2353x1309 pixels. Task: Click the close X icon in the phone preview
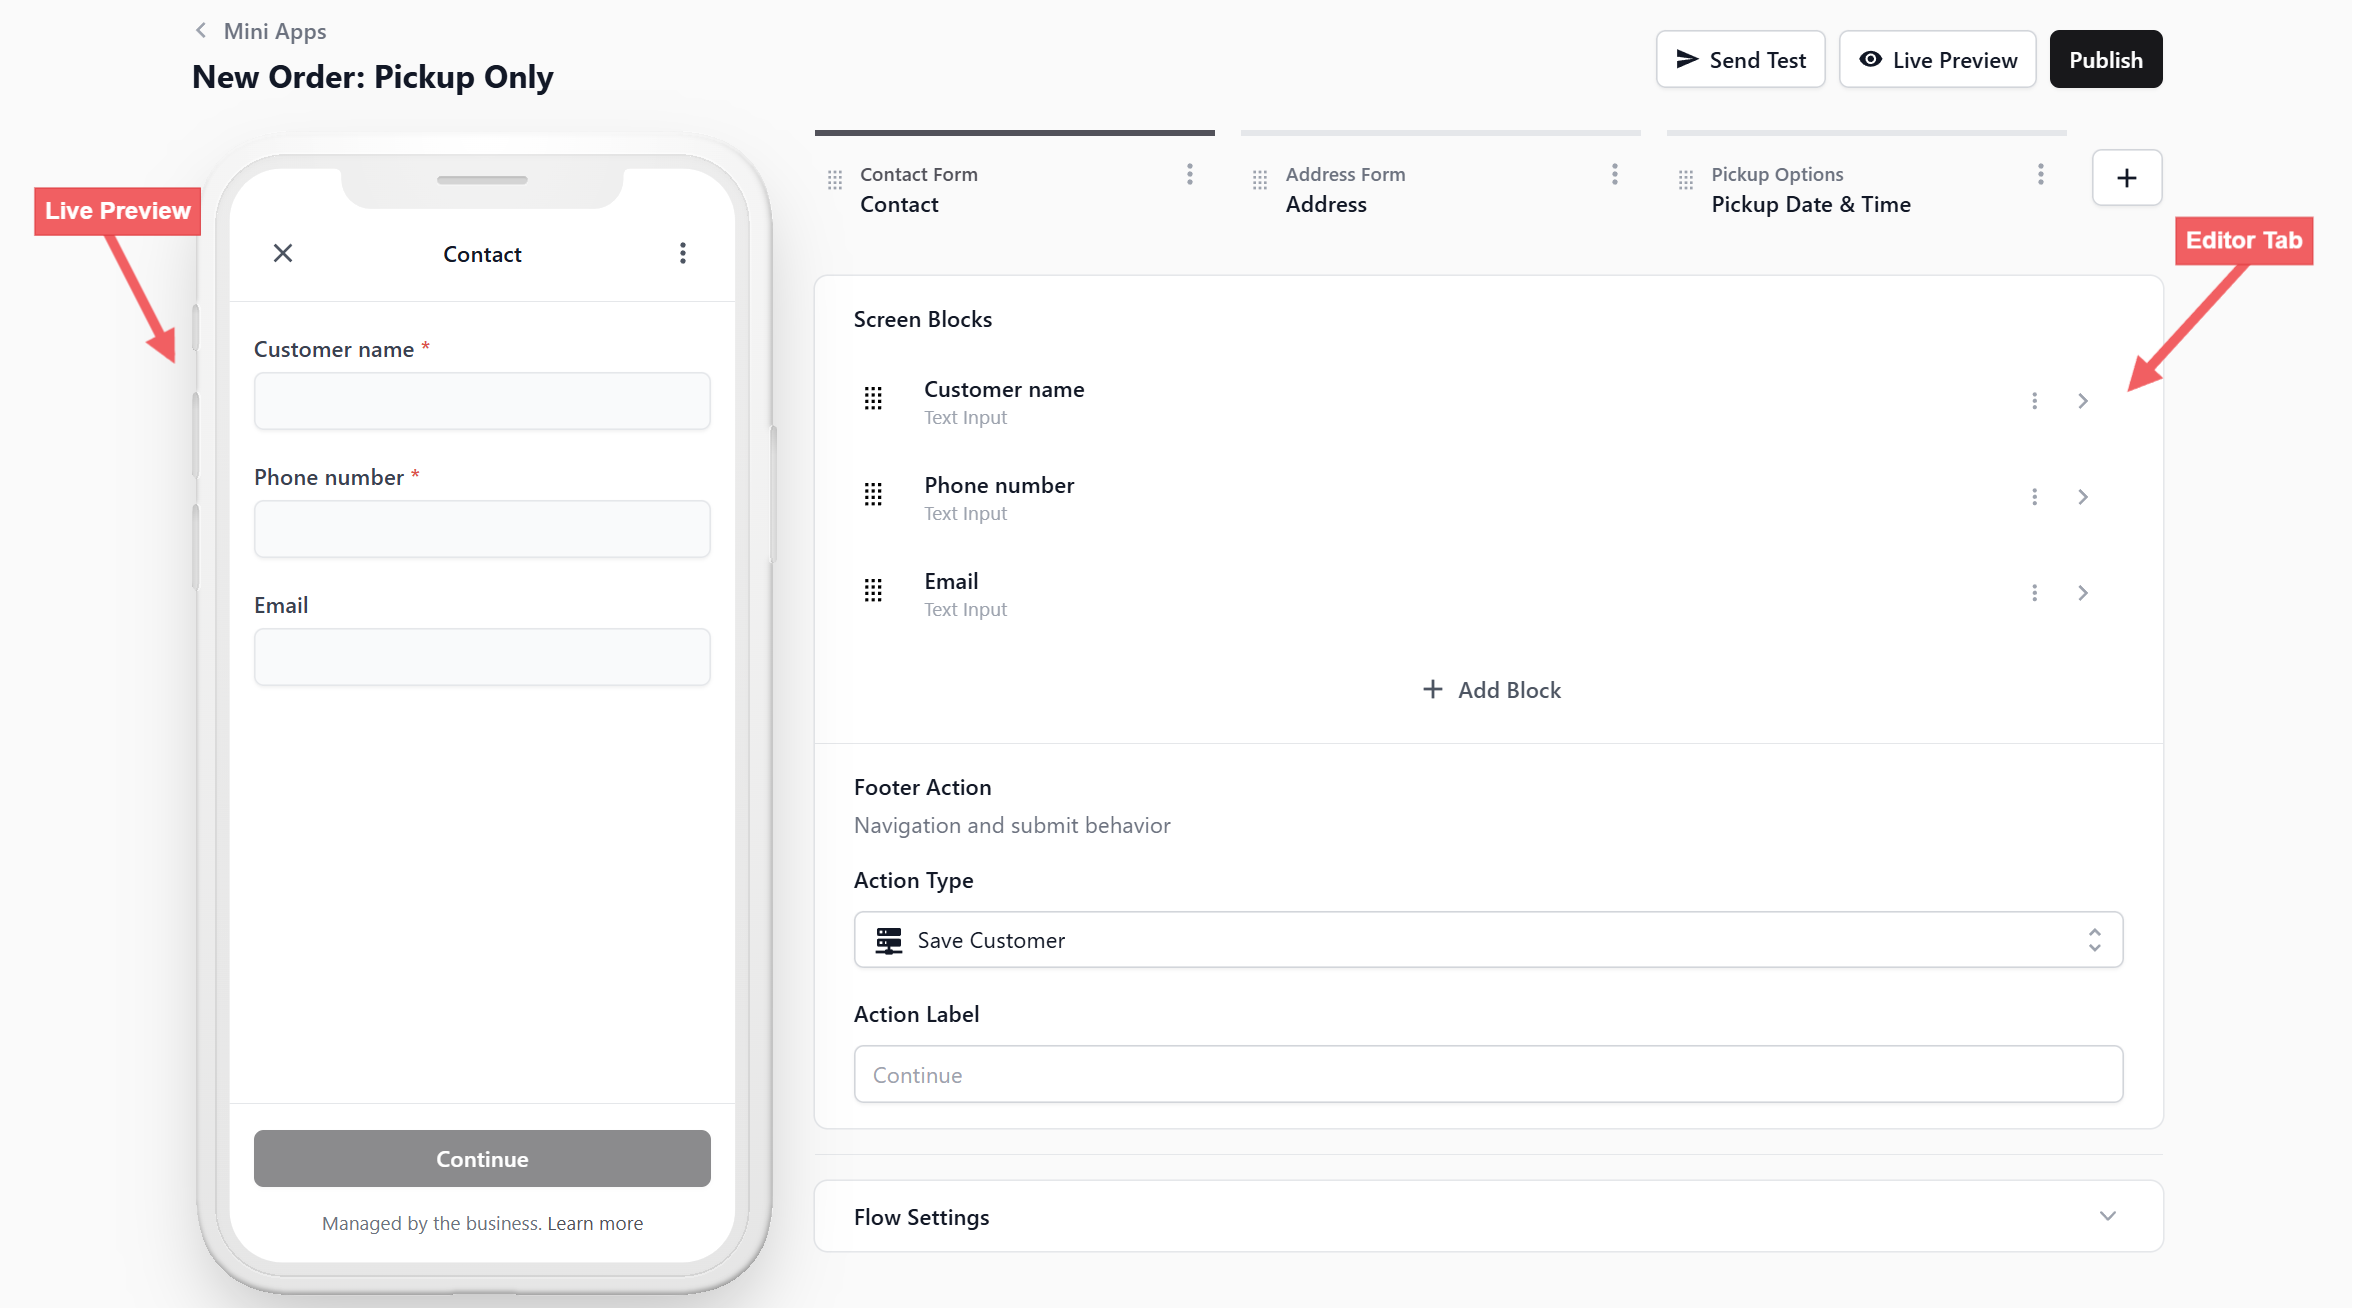coord(283,253)
